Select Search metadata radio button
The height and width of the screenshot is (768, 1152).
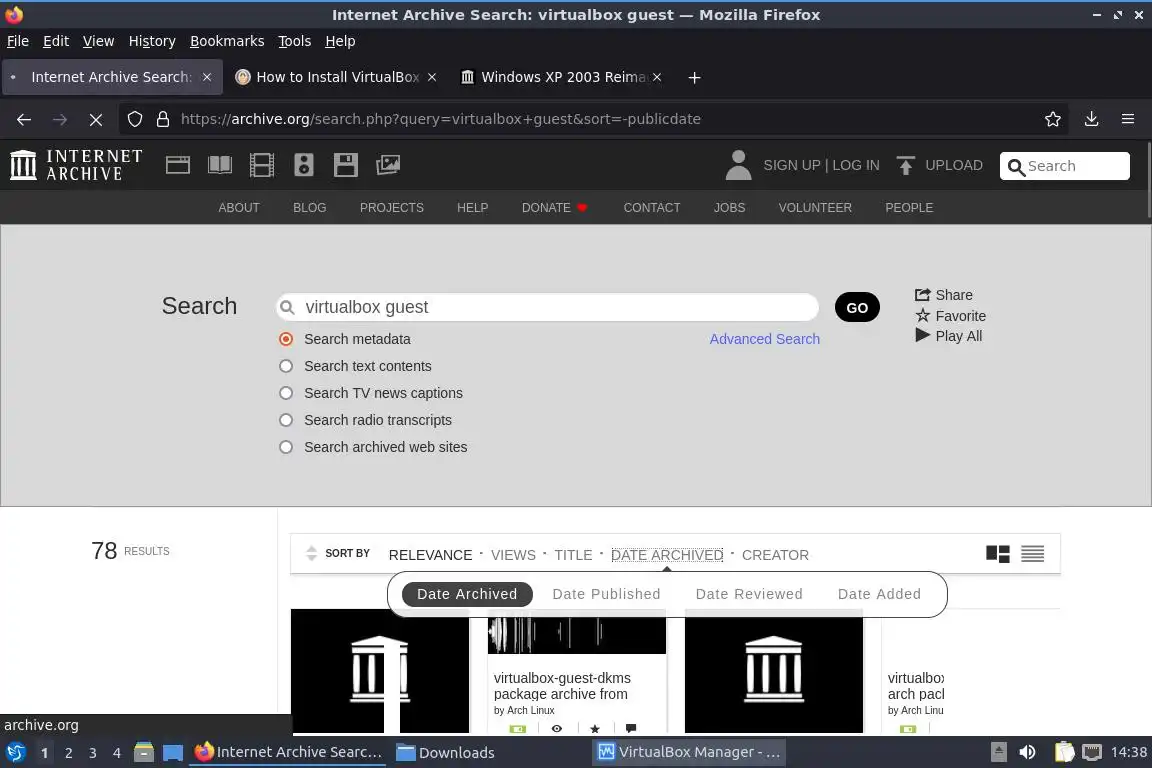click(286, 339)
